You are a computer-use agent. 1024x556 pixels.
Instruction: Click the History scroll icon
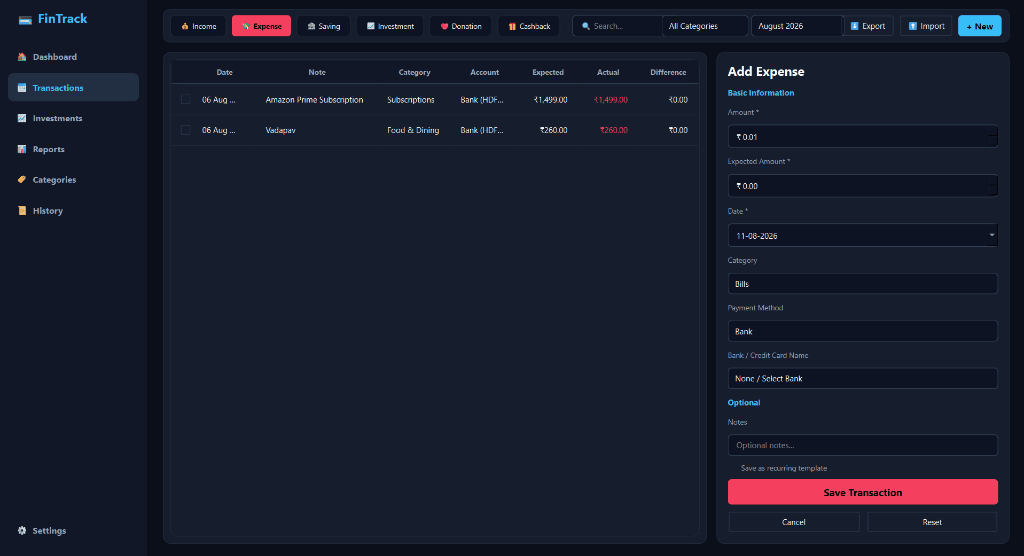coord(22,210)
